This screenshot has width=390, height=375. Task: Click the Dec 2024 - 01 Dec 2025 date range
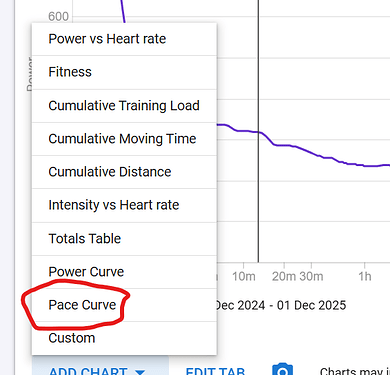(x=281, y=305)
